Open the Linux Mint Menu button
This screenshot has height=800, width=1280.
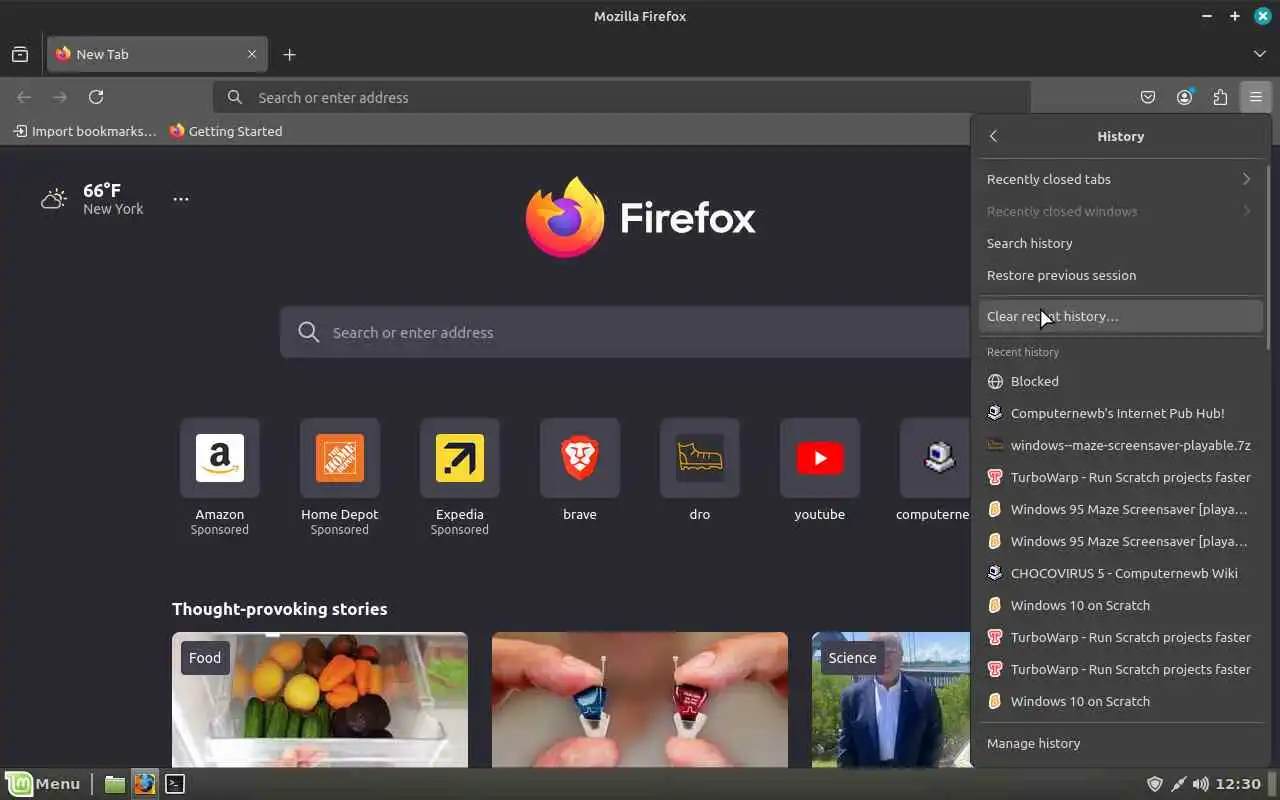43,784
